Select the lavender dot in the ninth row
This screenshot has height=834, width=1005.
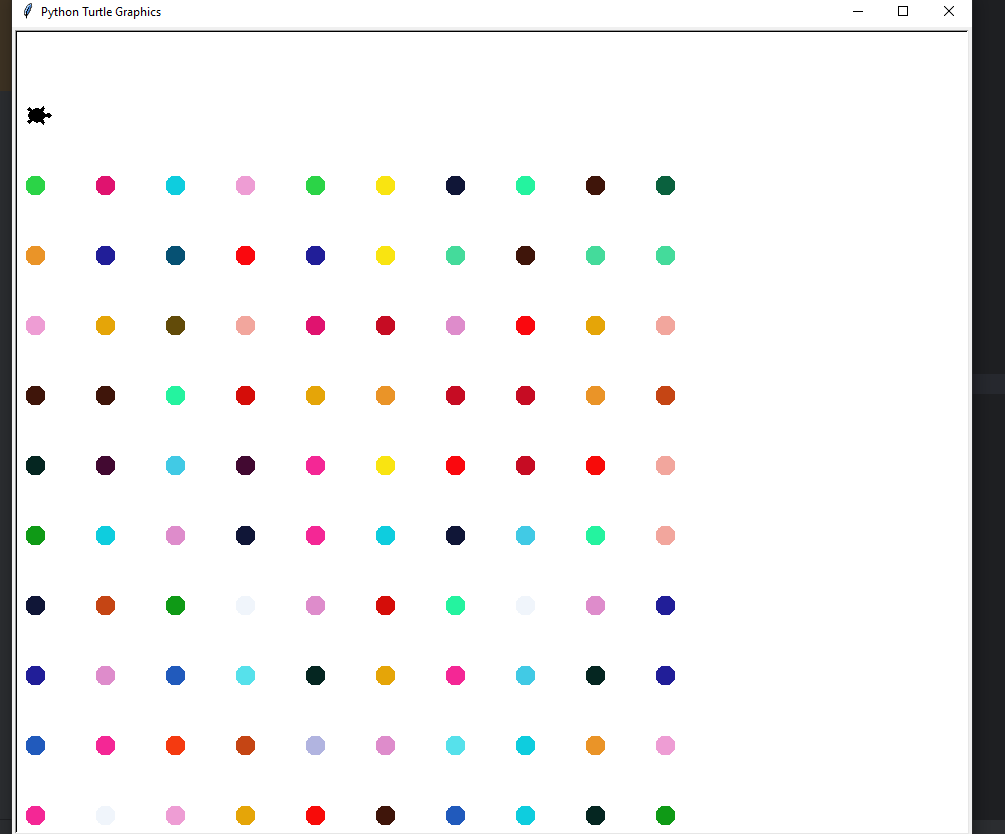click(x=315, y=745)
